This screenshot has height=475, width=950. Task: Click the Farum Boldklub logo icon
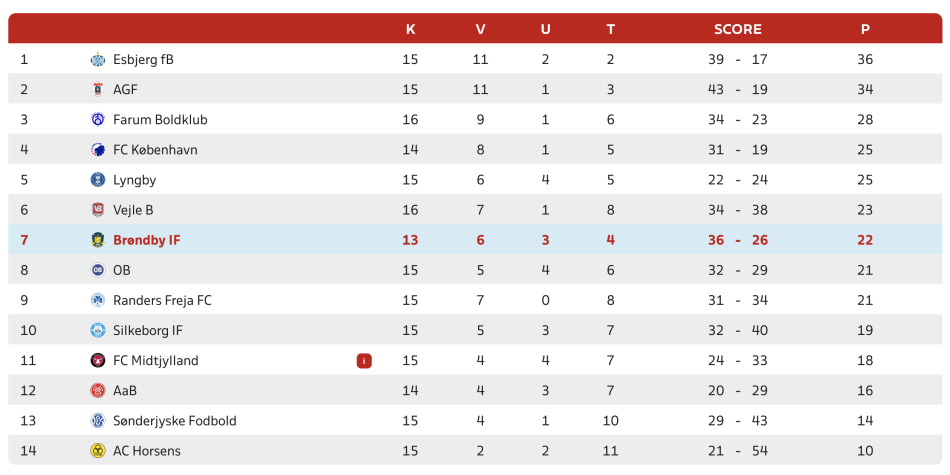point(98,120)
